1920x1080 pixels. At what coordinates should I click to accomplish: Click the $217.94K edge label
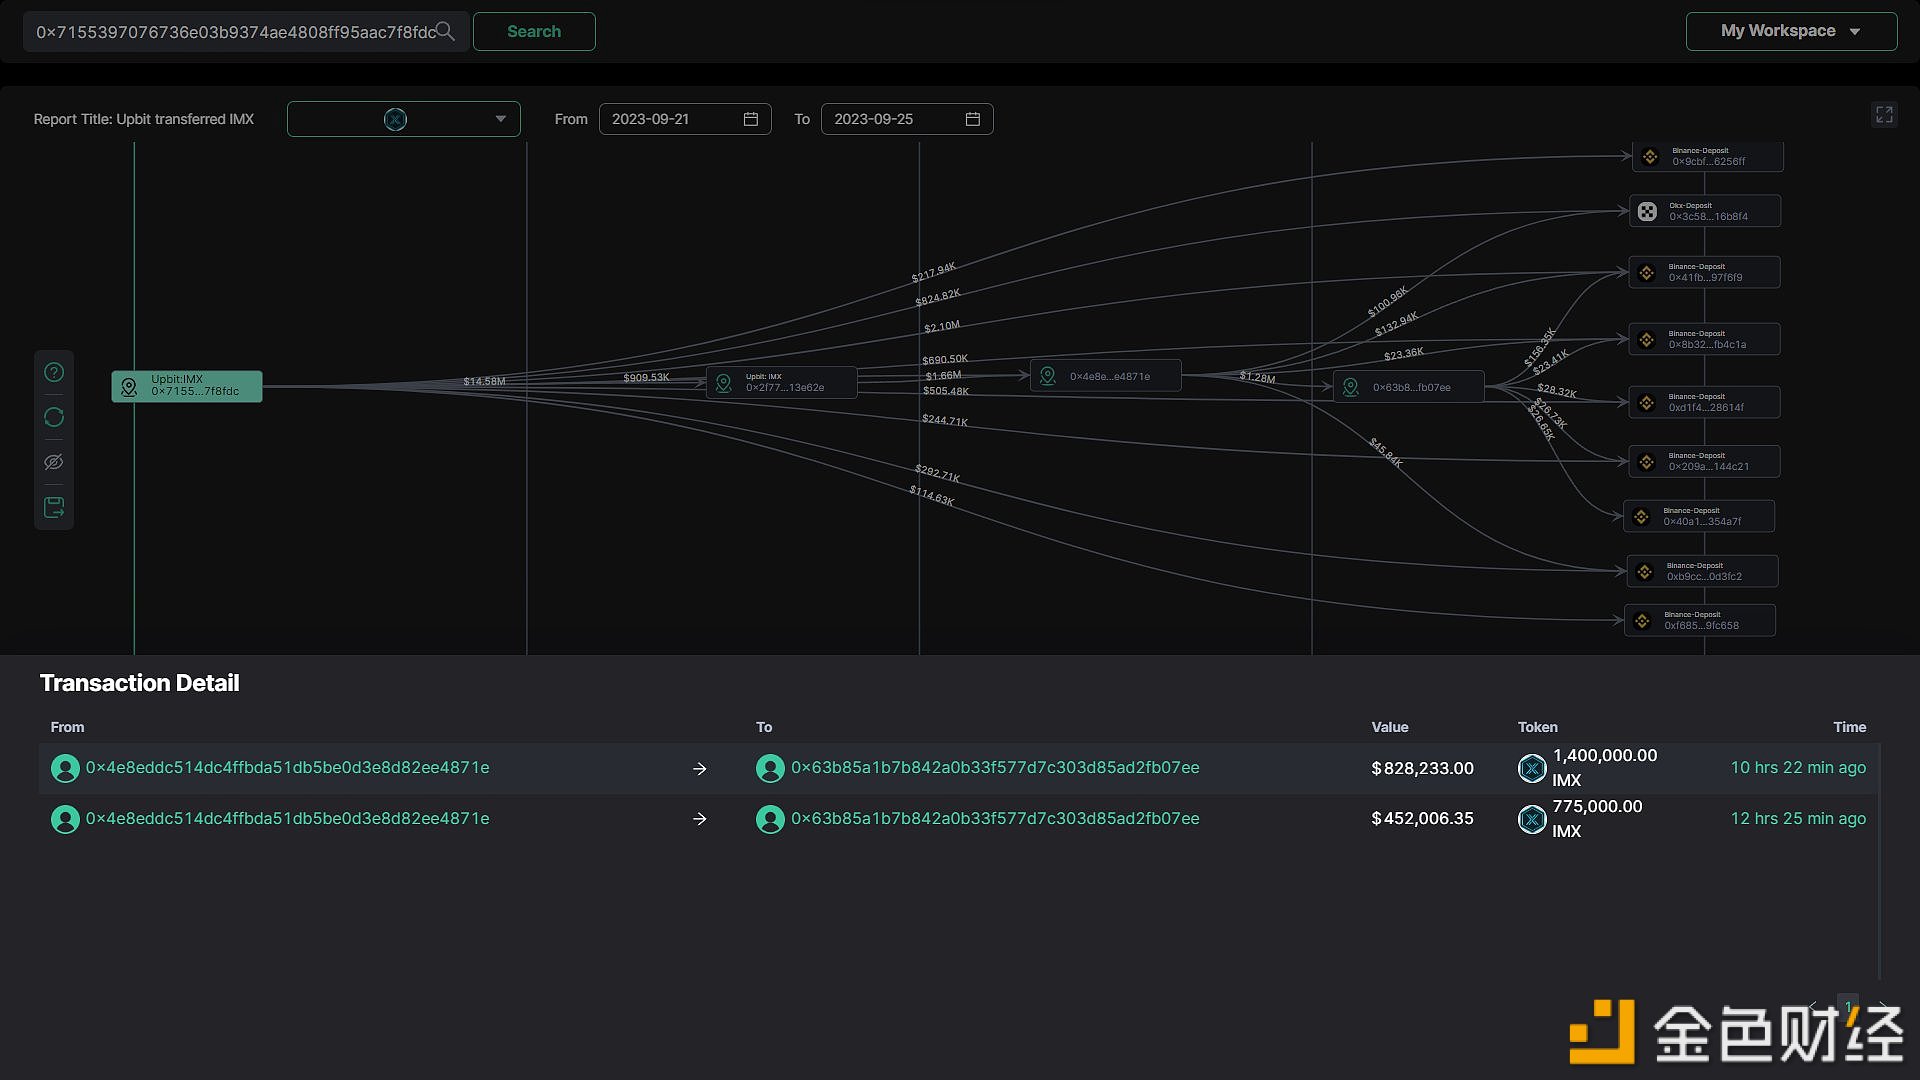[934, 272]
